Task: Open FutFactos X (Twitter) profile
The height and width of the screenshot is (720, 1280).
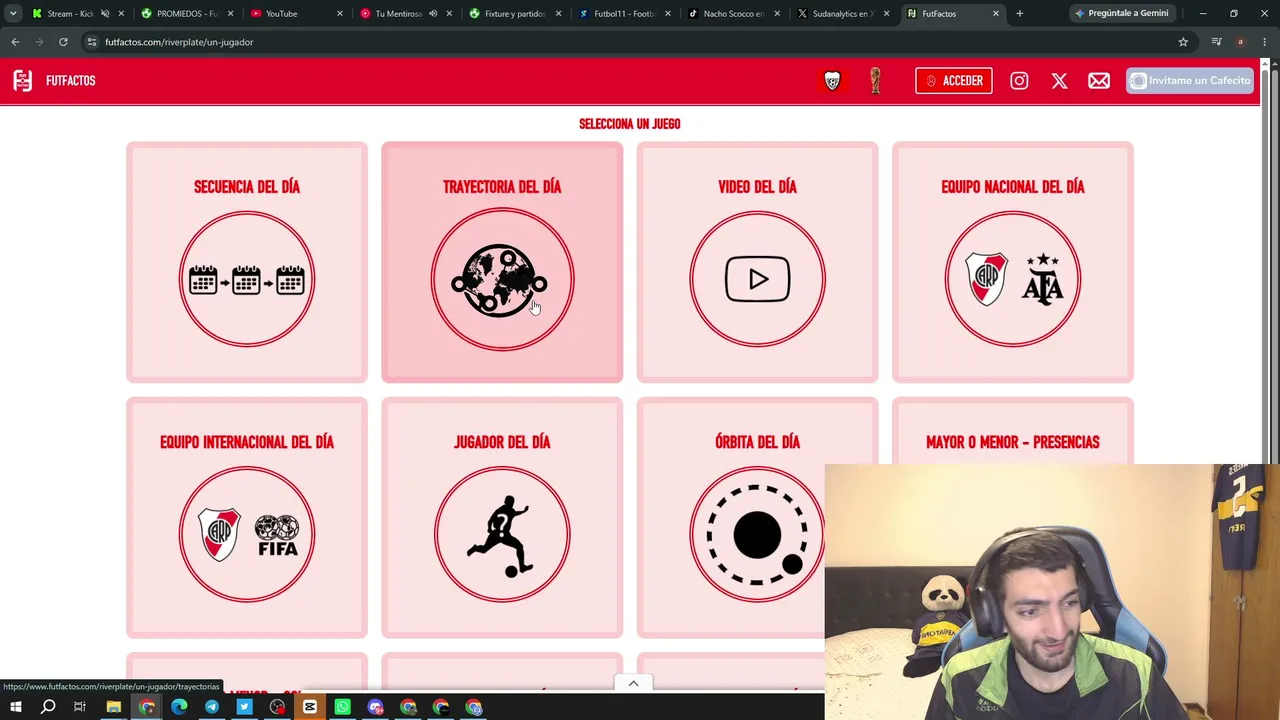Action: pos(1059,81)
